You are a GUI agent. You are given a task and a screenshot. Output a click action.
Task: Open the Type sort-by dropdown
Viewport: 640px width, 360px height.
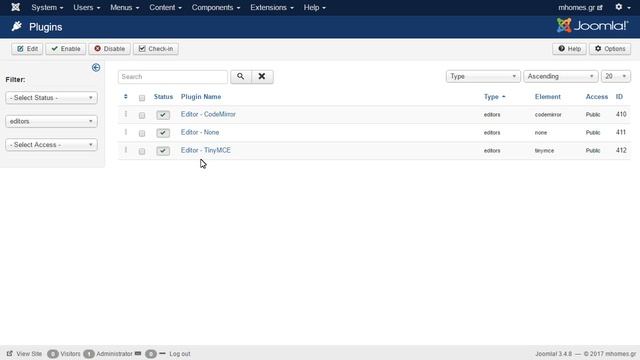coord(483,76)
